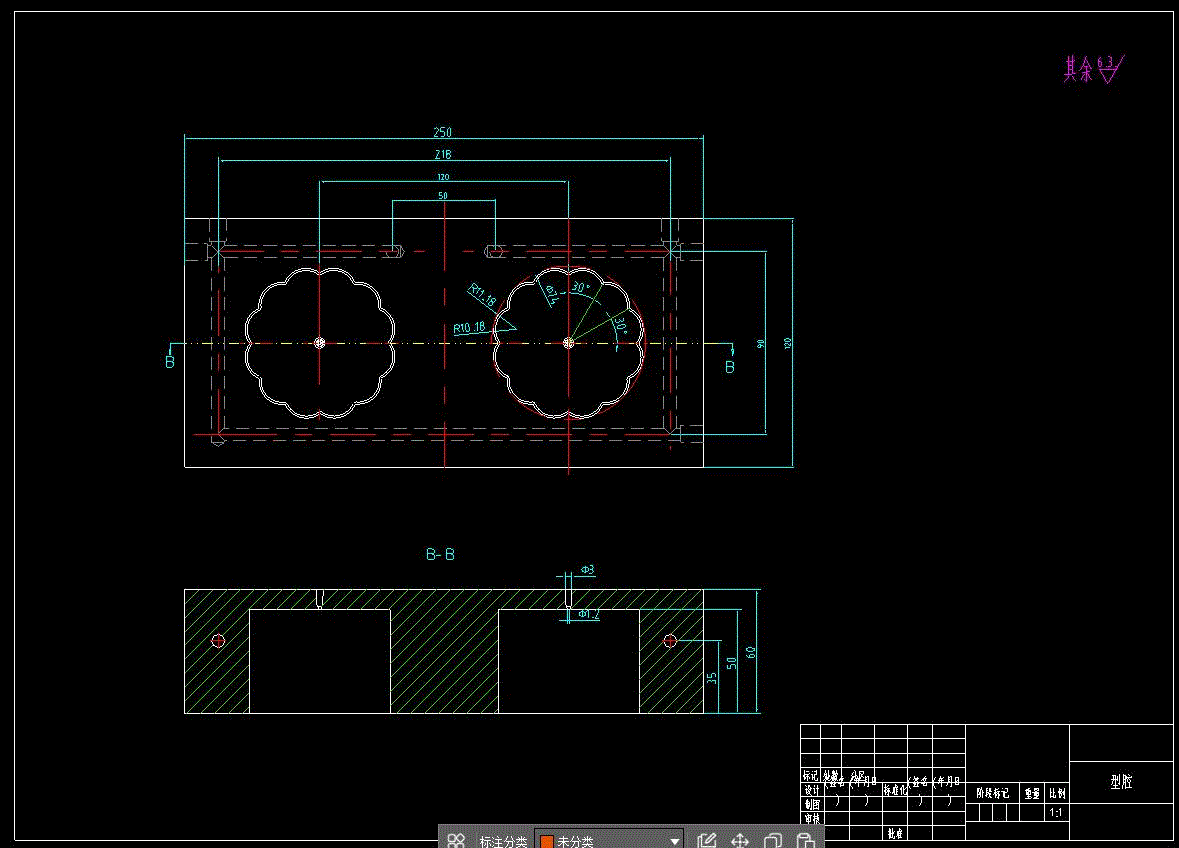The image size is (1179, 848).
Task: Click the R10.18 radius annotation
Action: click(x=469, y=328)
